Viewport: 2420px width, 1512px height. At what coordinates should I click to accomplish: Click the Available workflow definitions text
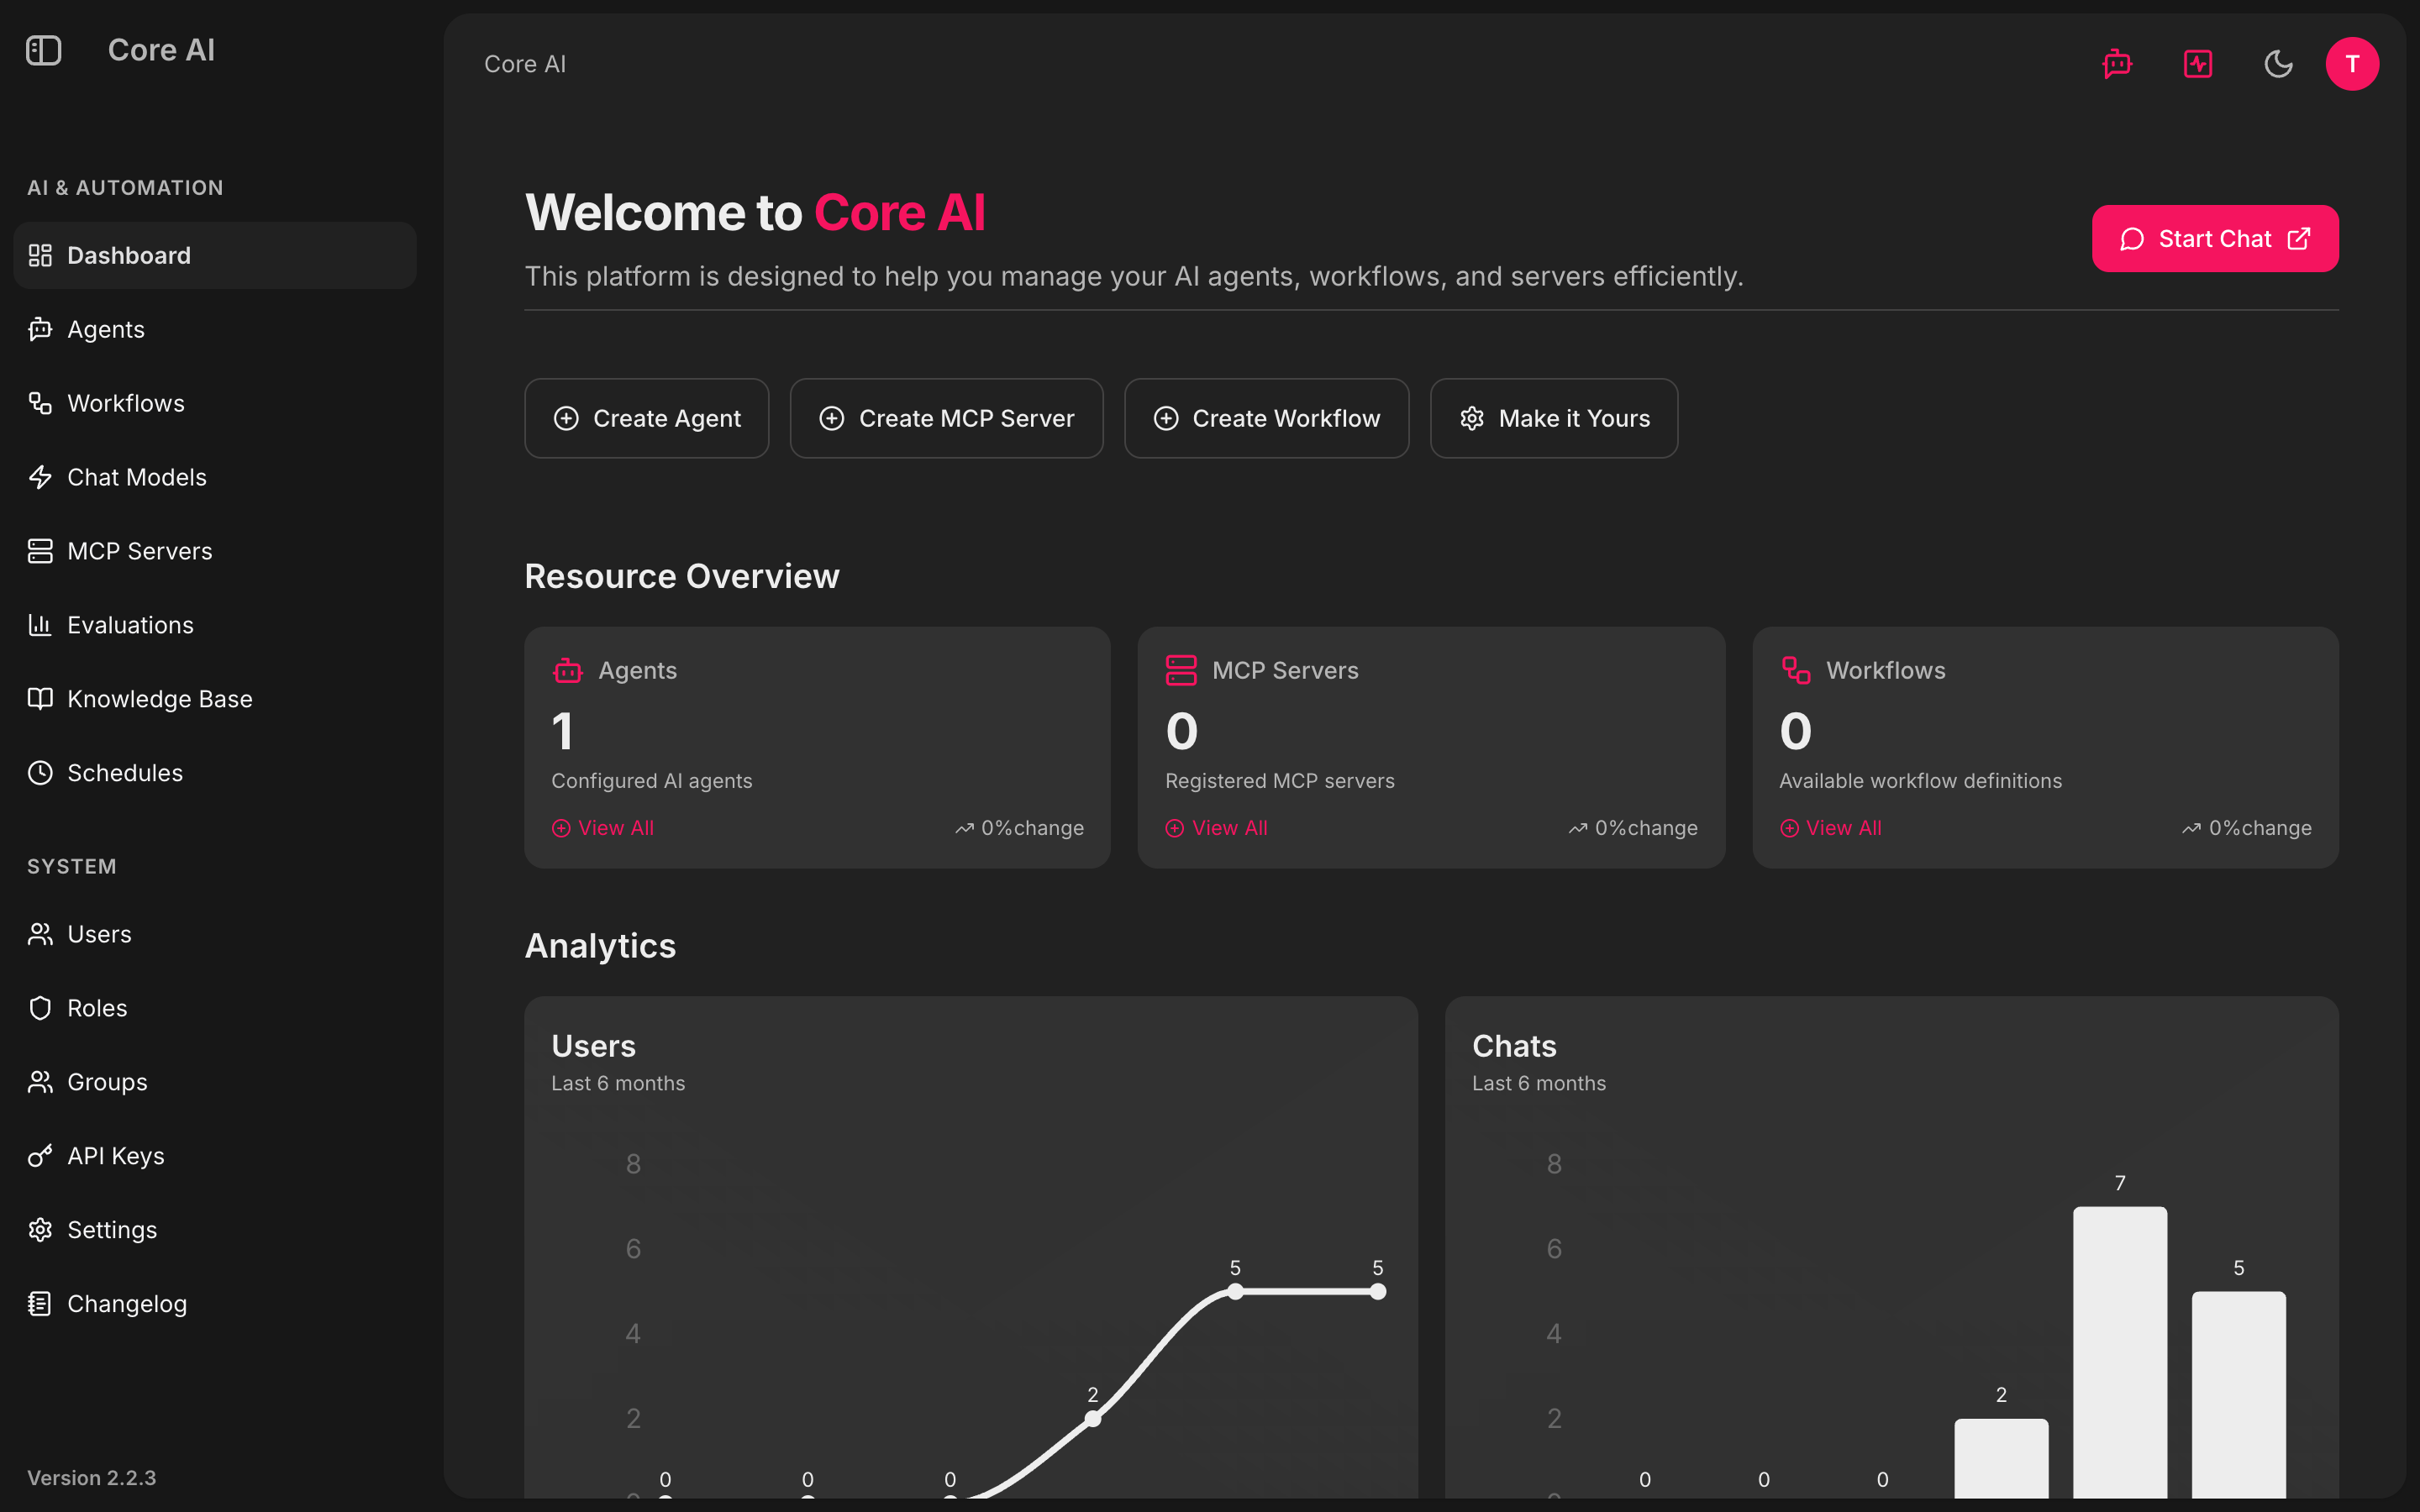point(1920,780)
